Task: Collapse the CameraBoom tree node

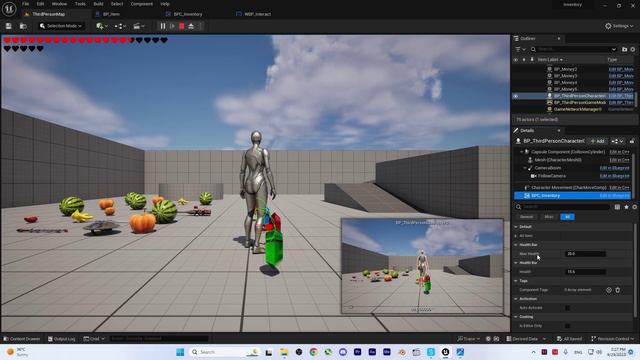Action: (x=525, y=168)
